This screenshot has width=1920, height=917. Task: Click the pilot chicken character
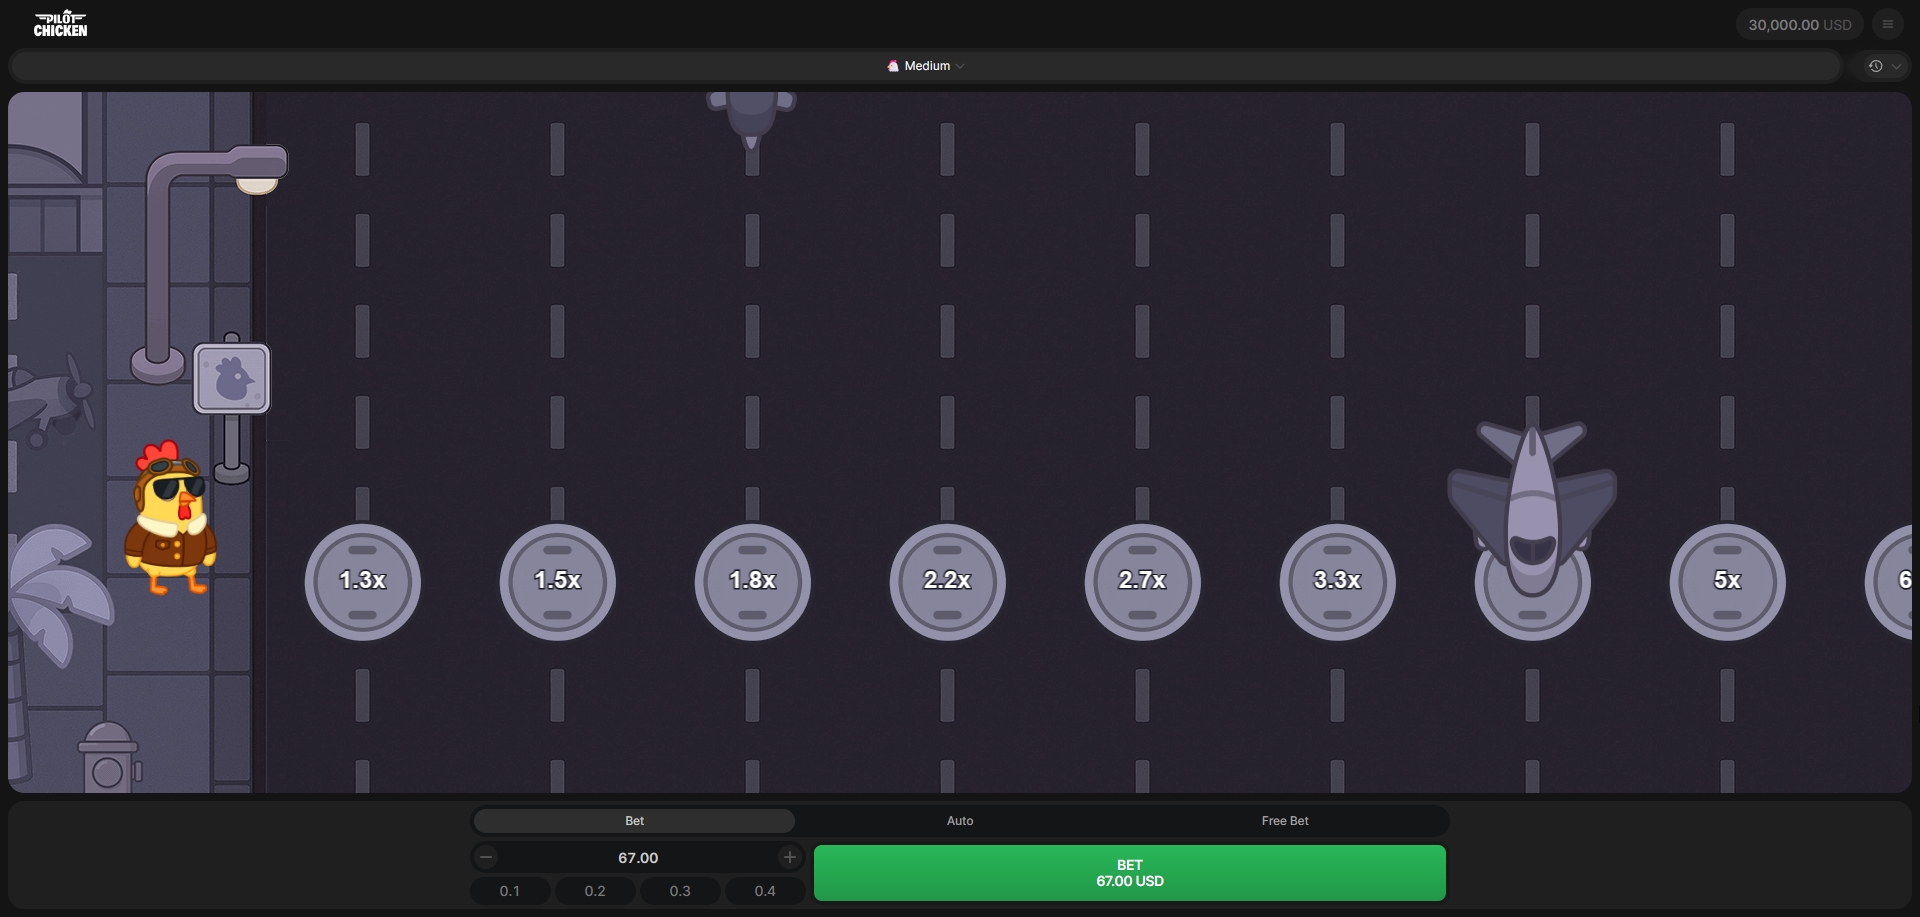(170, 520)
